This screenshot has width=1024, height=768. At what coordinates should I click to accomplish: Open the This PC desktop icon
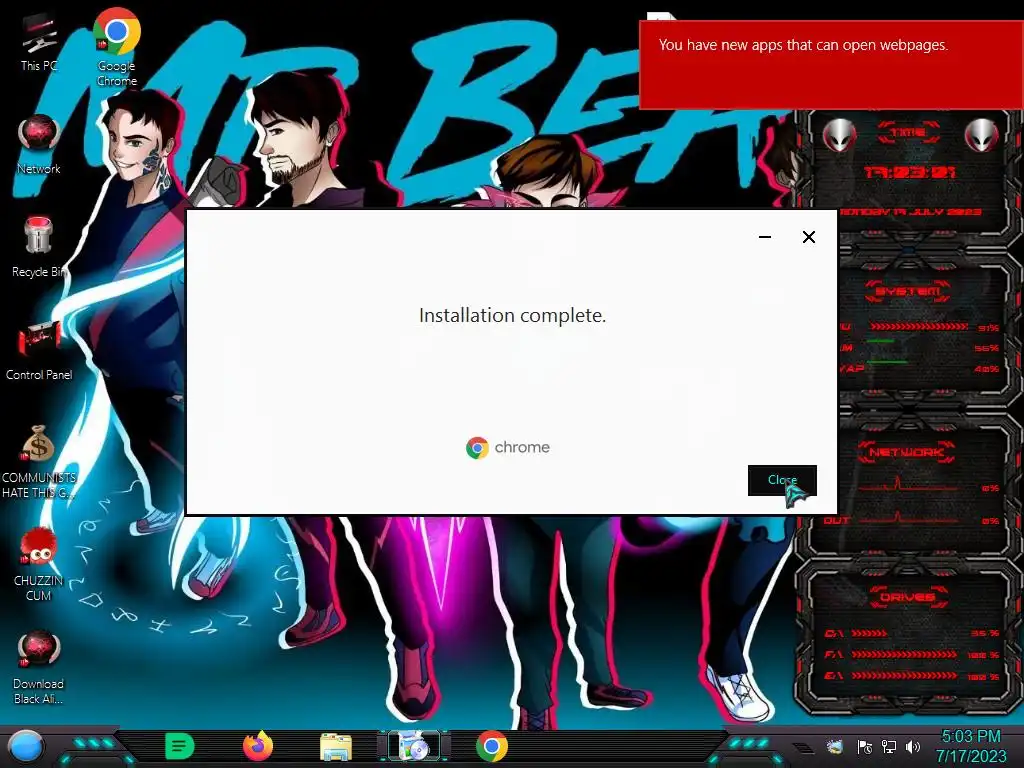coord(39,42)
